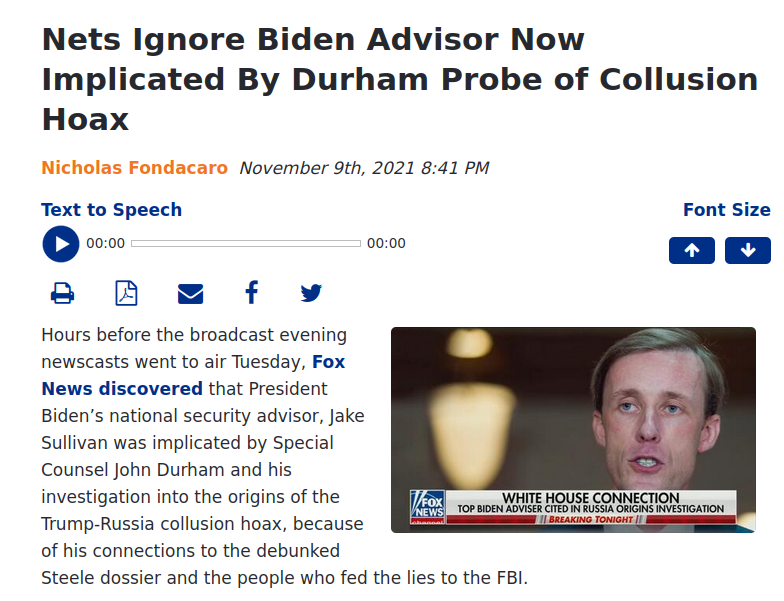This screenshot has height=601, width=784.
Task: Open the Jake Sullivan Fox News screenshot image
Action: tap(573, 430)
